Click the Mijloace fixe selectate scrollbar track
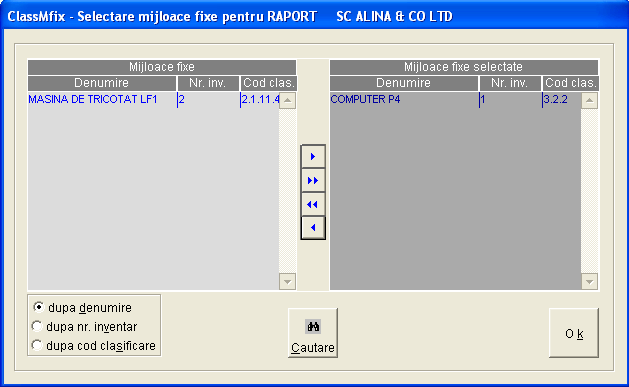The height and width of the screenshot is (387, 629). [x=589, y=191]
